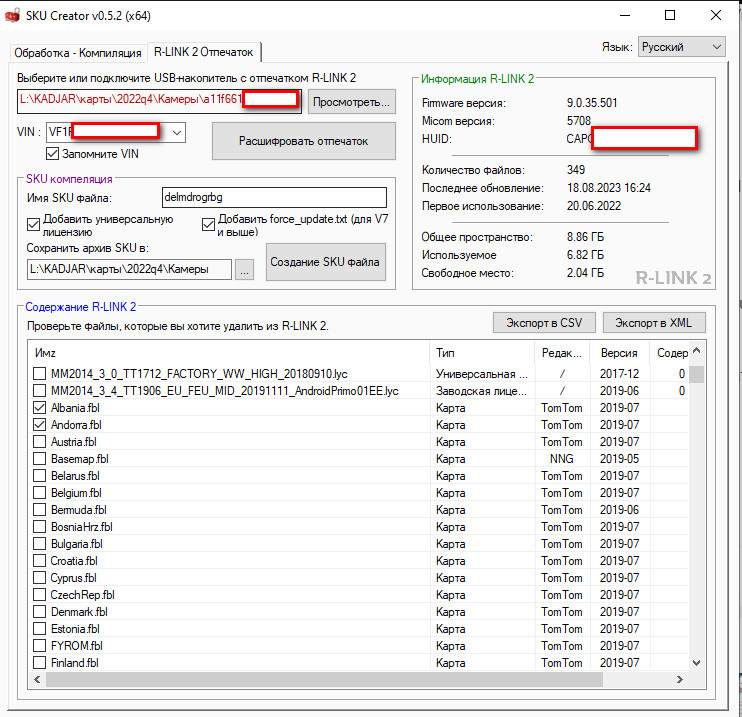The image size is (742, 717).
Task: Toggle Добавить универсальную лицензию checkbox
Action: (x=33, y=224)
